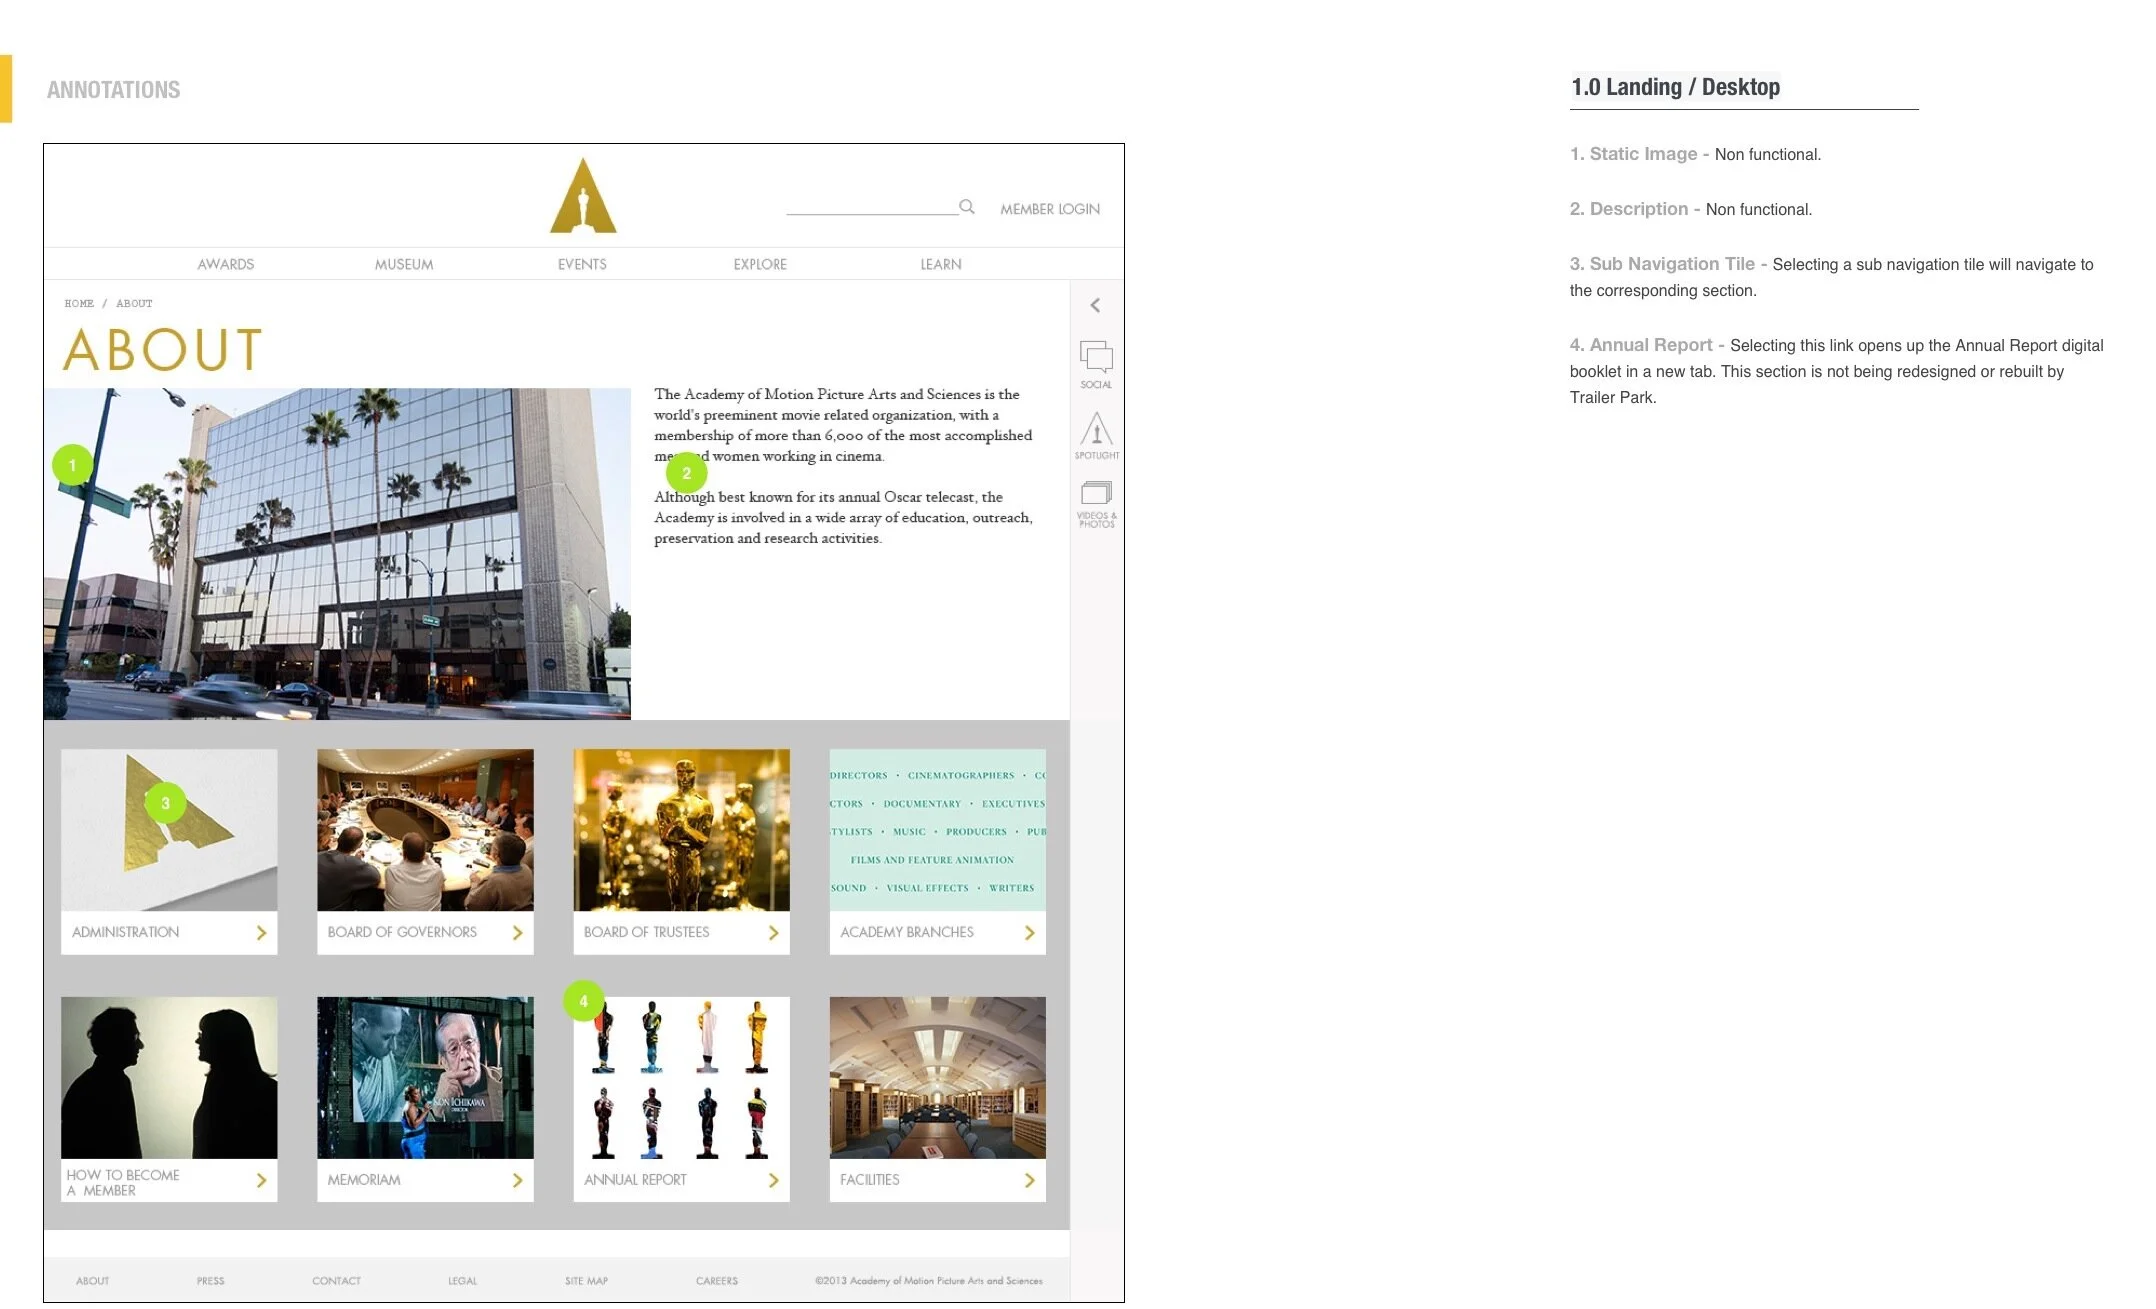This screenshot has height=1309, width=2156.
Task: Click the Legal footer link
Action: tap(462, 1281)
